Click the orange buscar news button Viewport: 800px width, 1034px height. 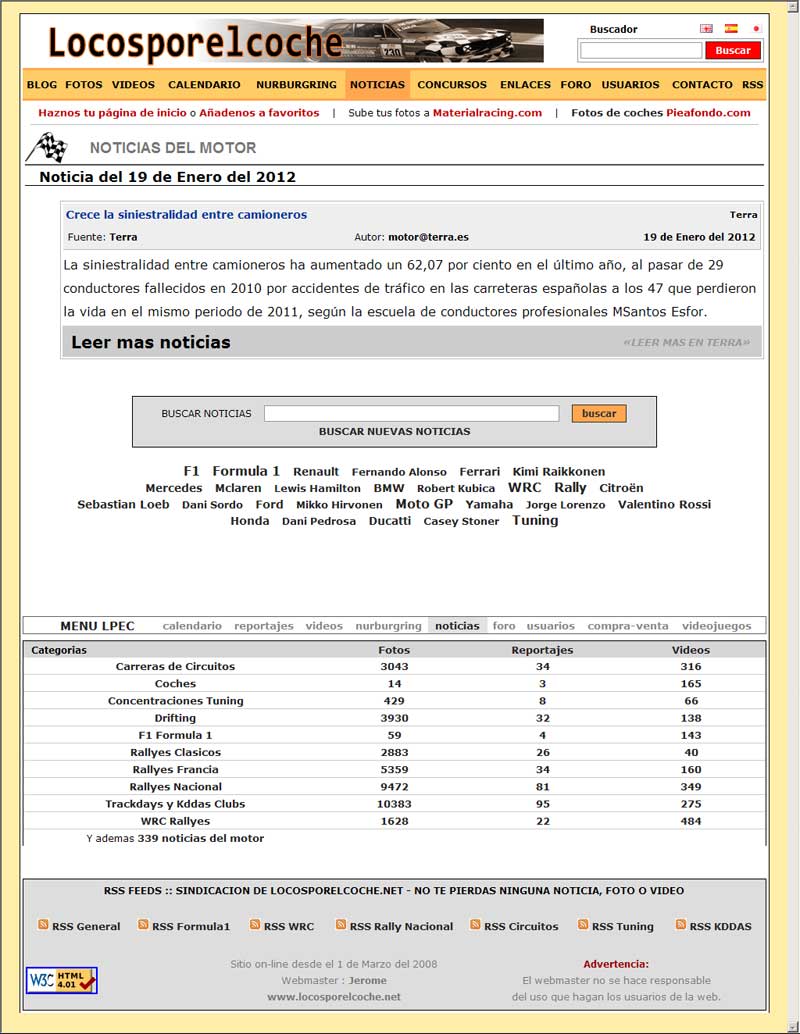point(599,413)
